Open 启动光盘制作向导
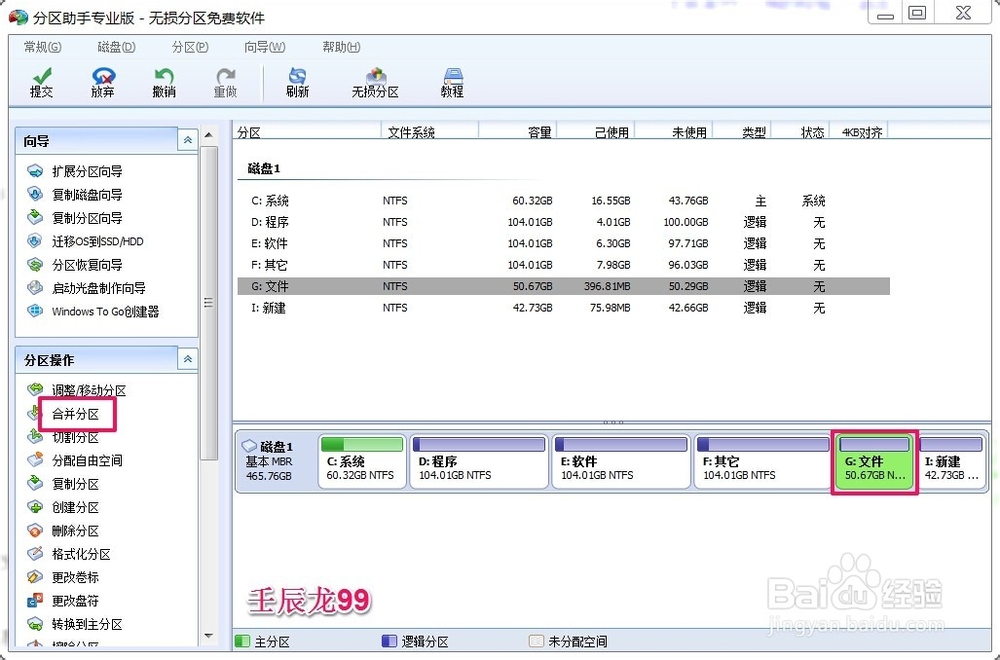This screenshot has width=1000, height=660. [x=86, y=288]
